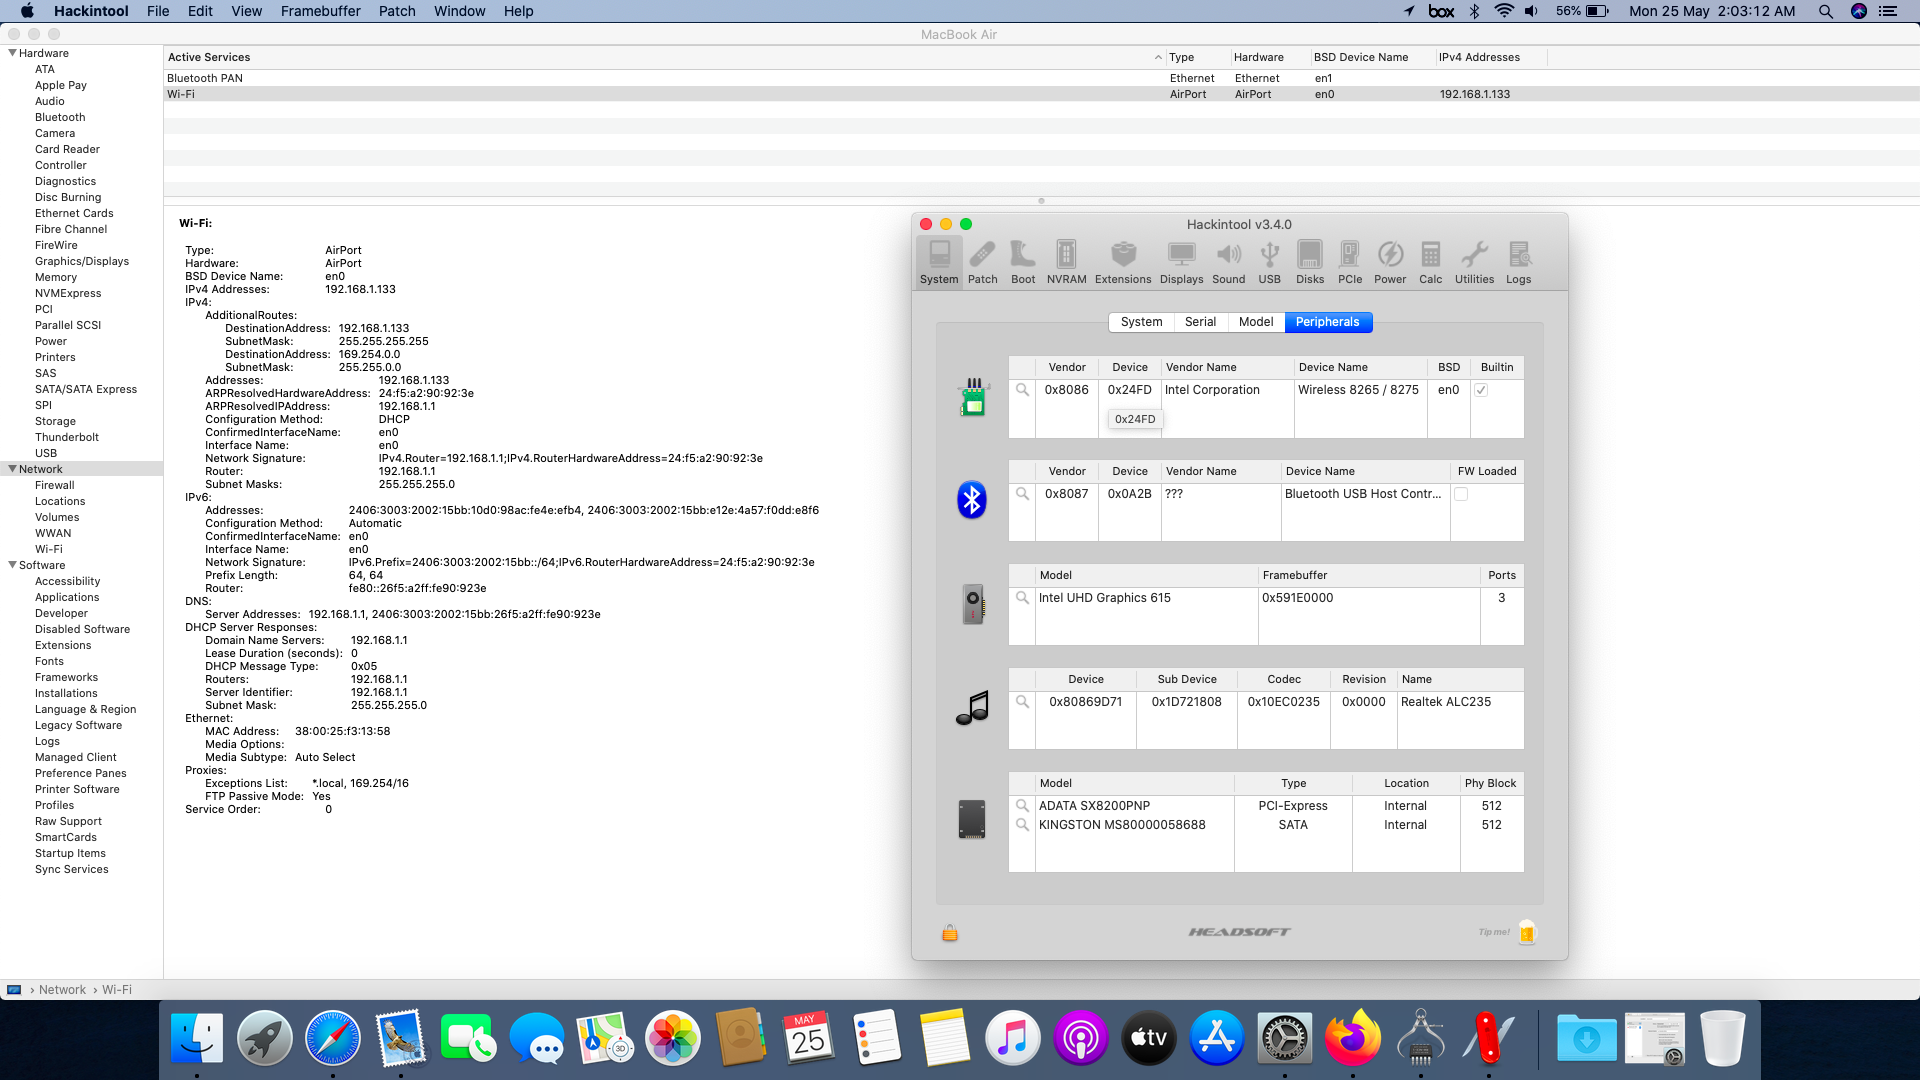The width and height of the screenshot is (1920, 1080).
Task: Click the HeadSoft logo link
Action: point(1239,932)
